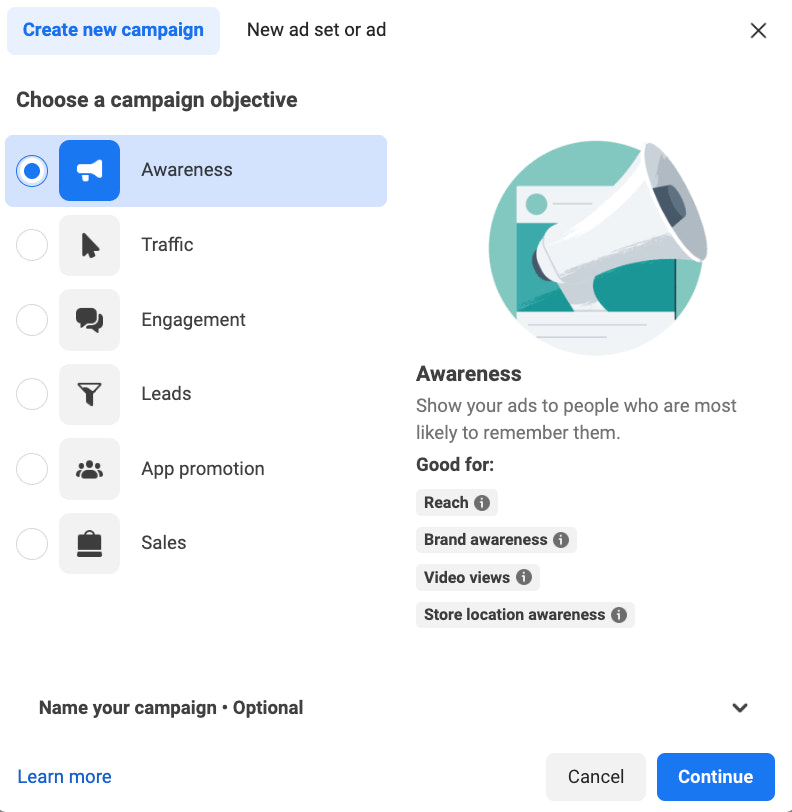Viewport: 792px width, 812px height.
Task: Click the Sales briefcase icon
Action: point(89,543)
